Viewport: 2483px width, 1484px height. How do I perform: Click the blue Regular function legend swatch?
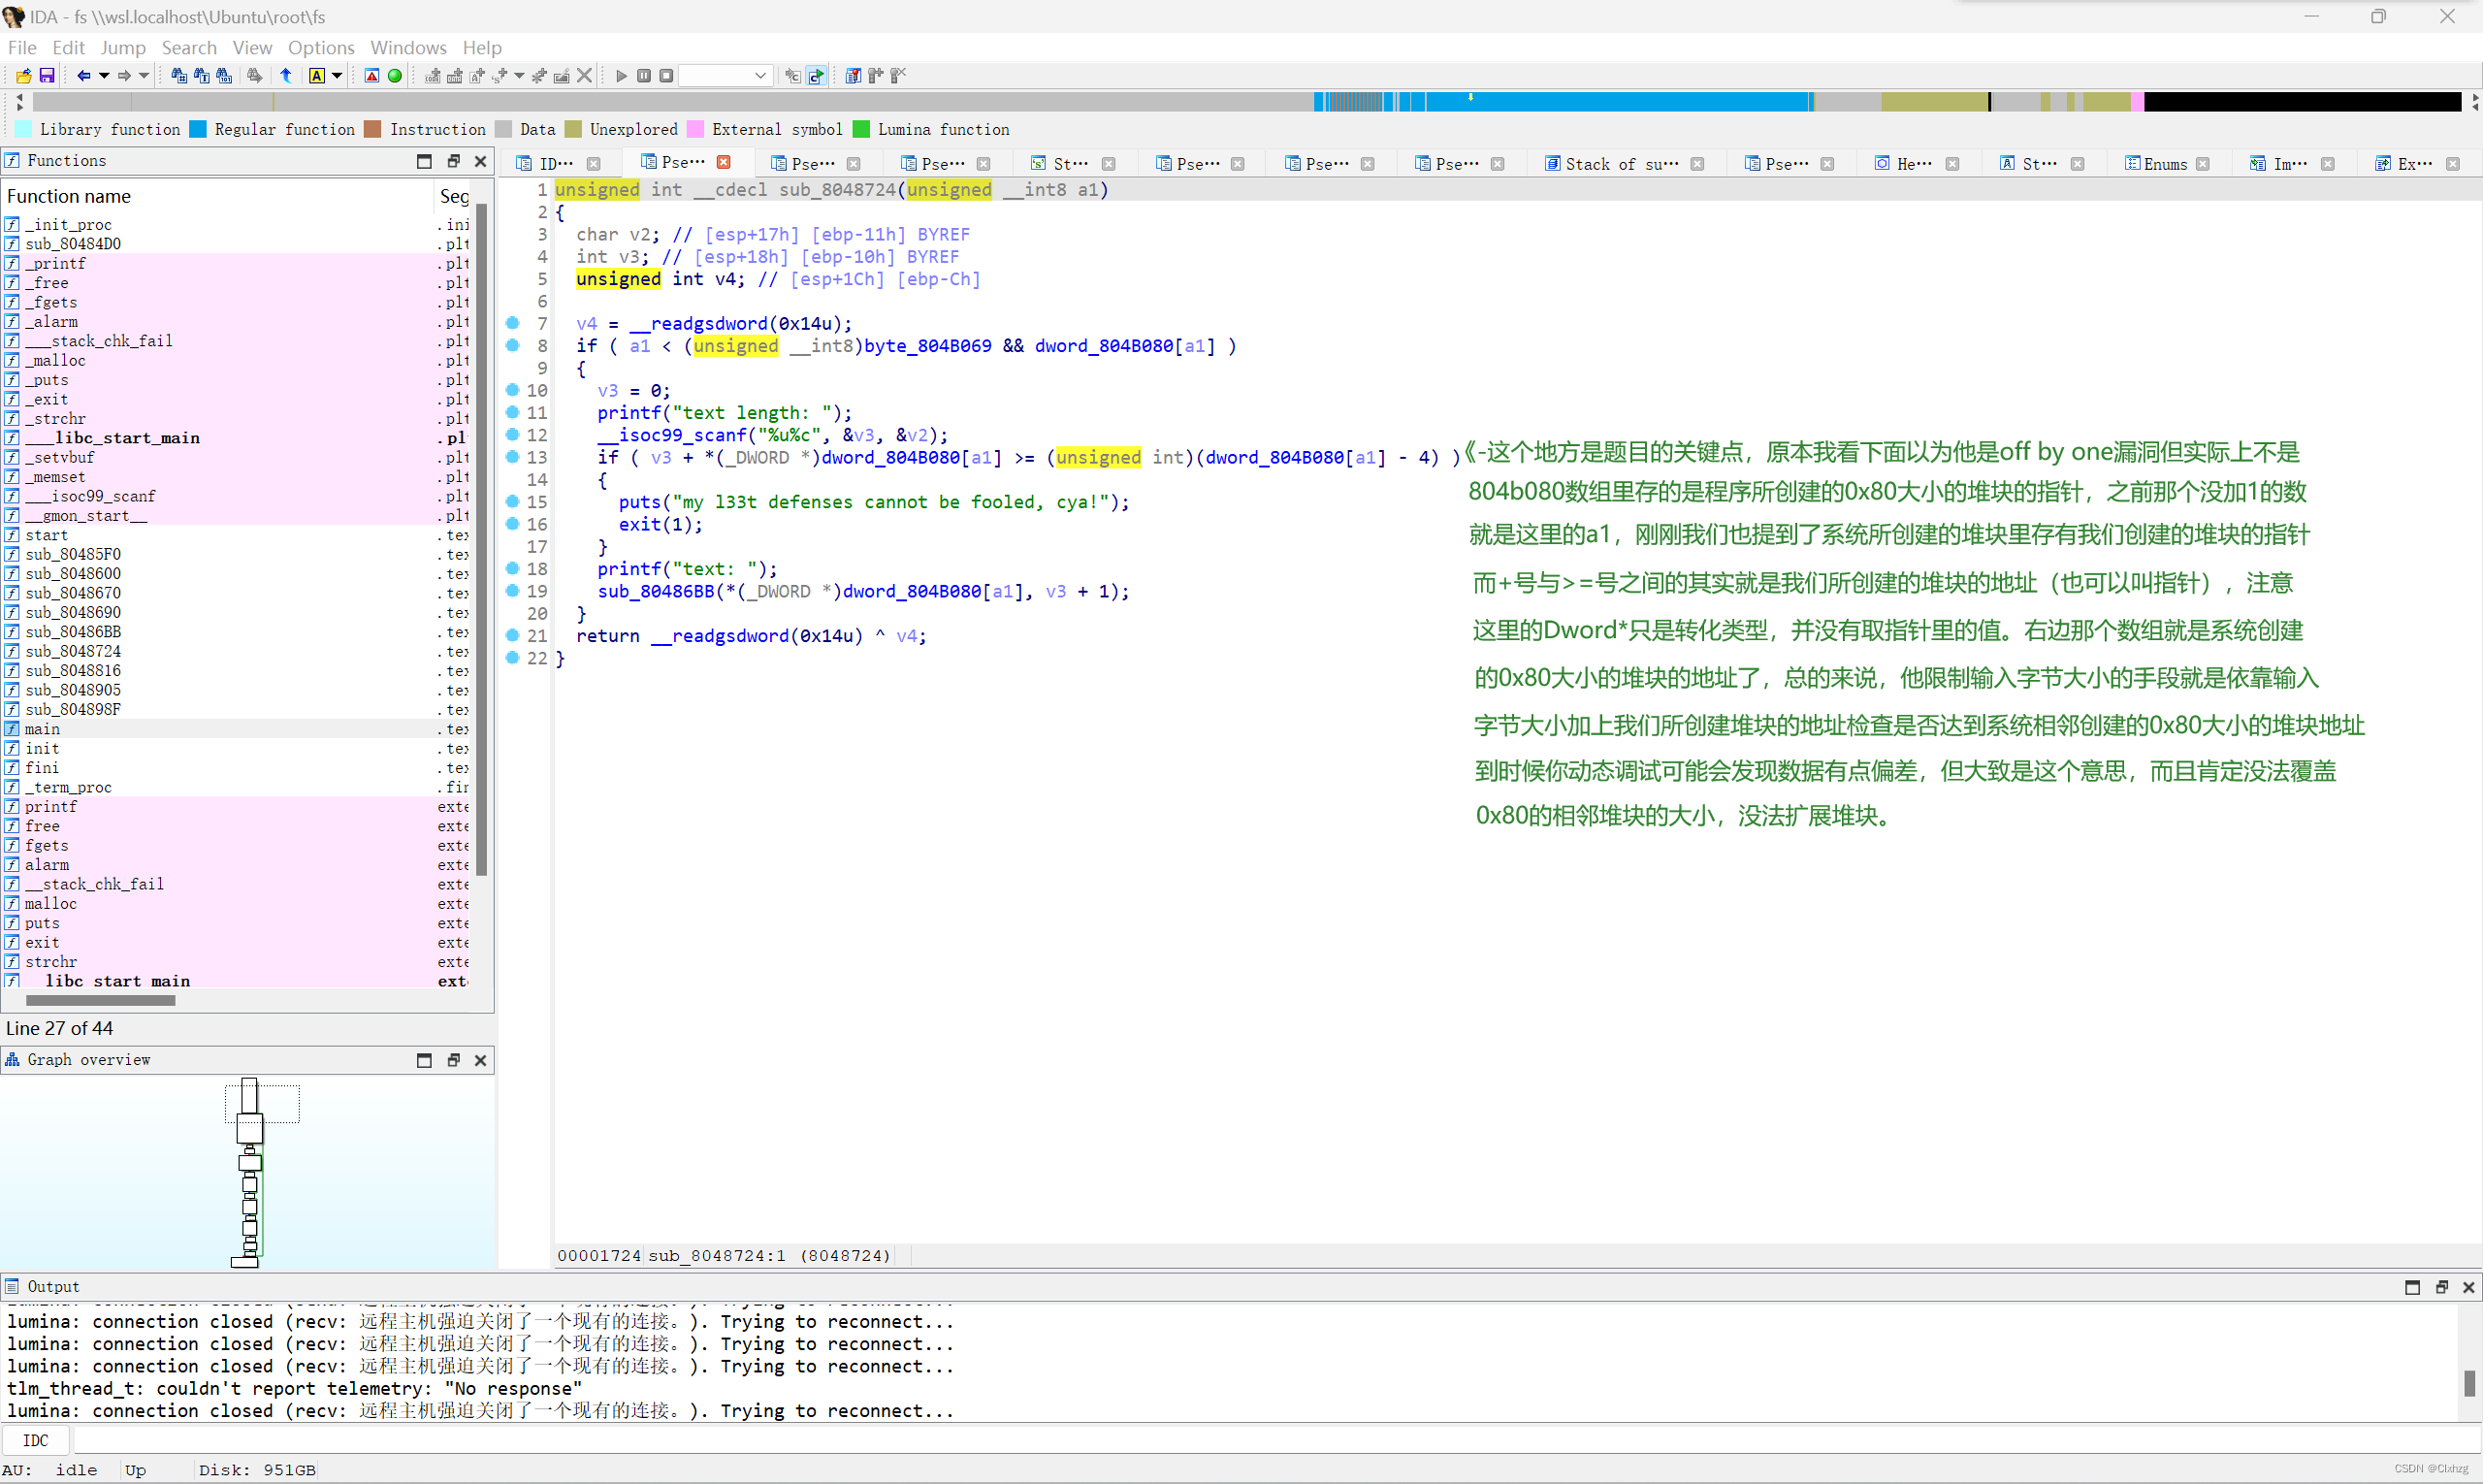click(x=198, y=129)
